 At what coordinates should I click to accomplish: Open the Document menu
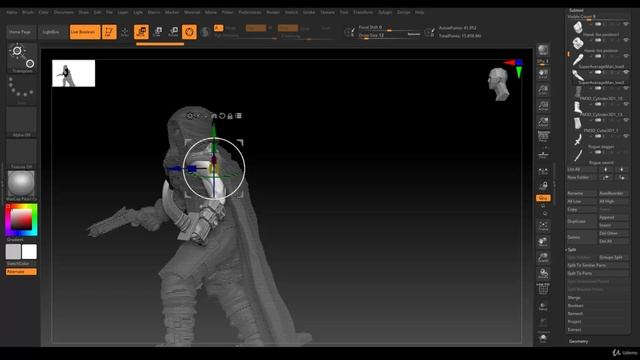point(64,12)
